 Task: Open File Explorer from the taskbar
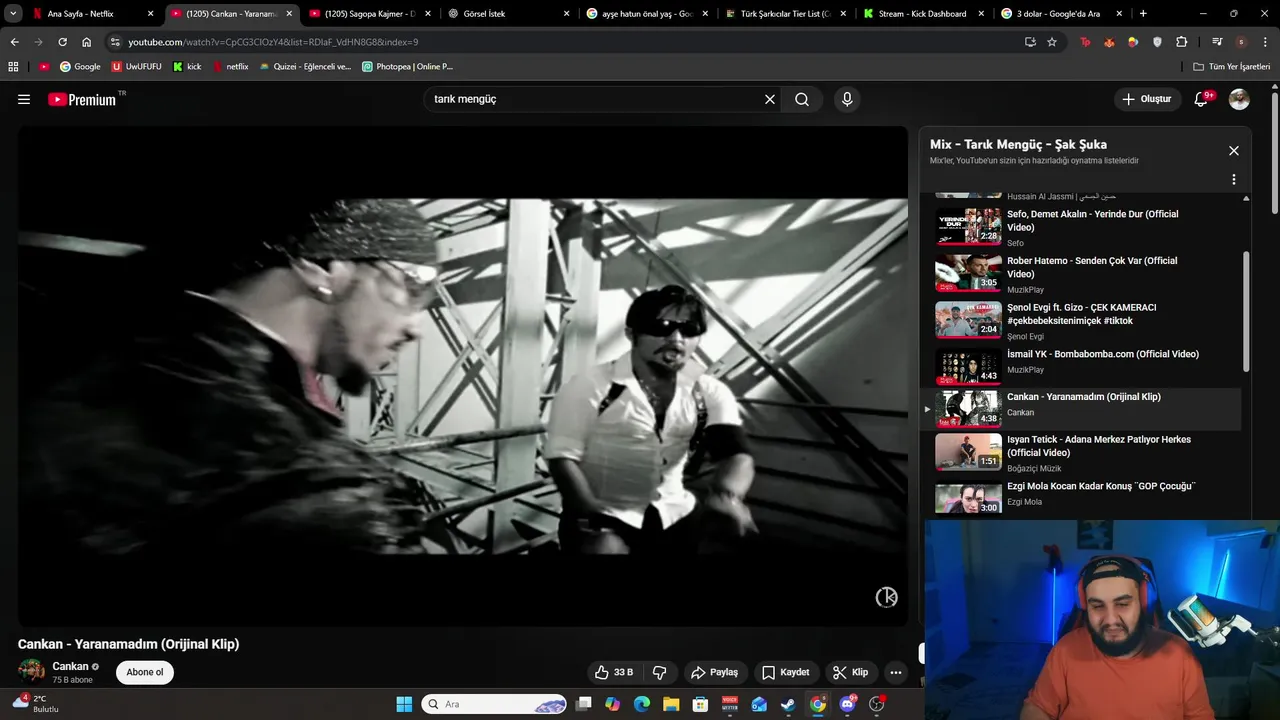click(671, 704)
